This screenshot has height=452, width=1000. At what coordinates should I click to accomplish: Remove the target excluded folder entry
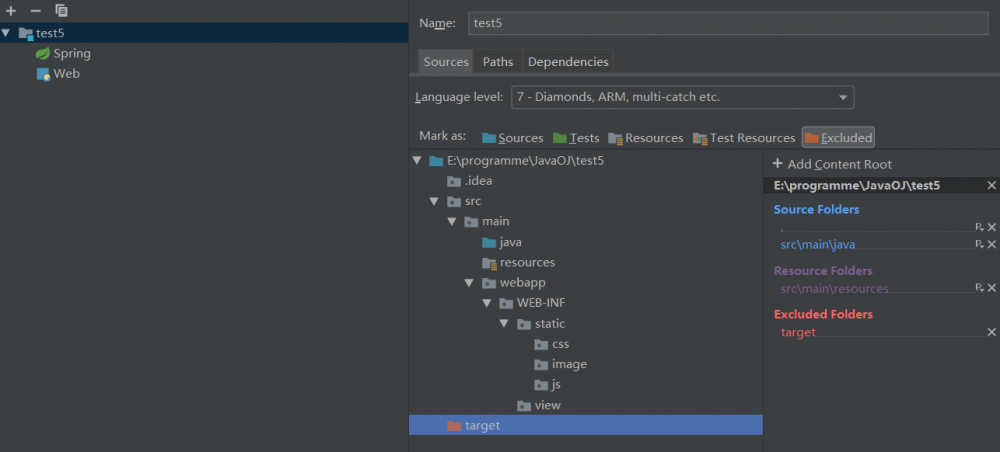[992, 332]
